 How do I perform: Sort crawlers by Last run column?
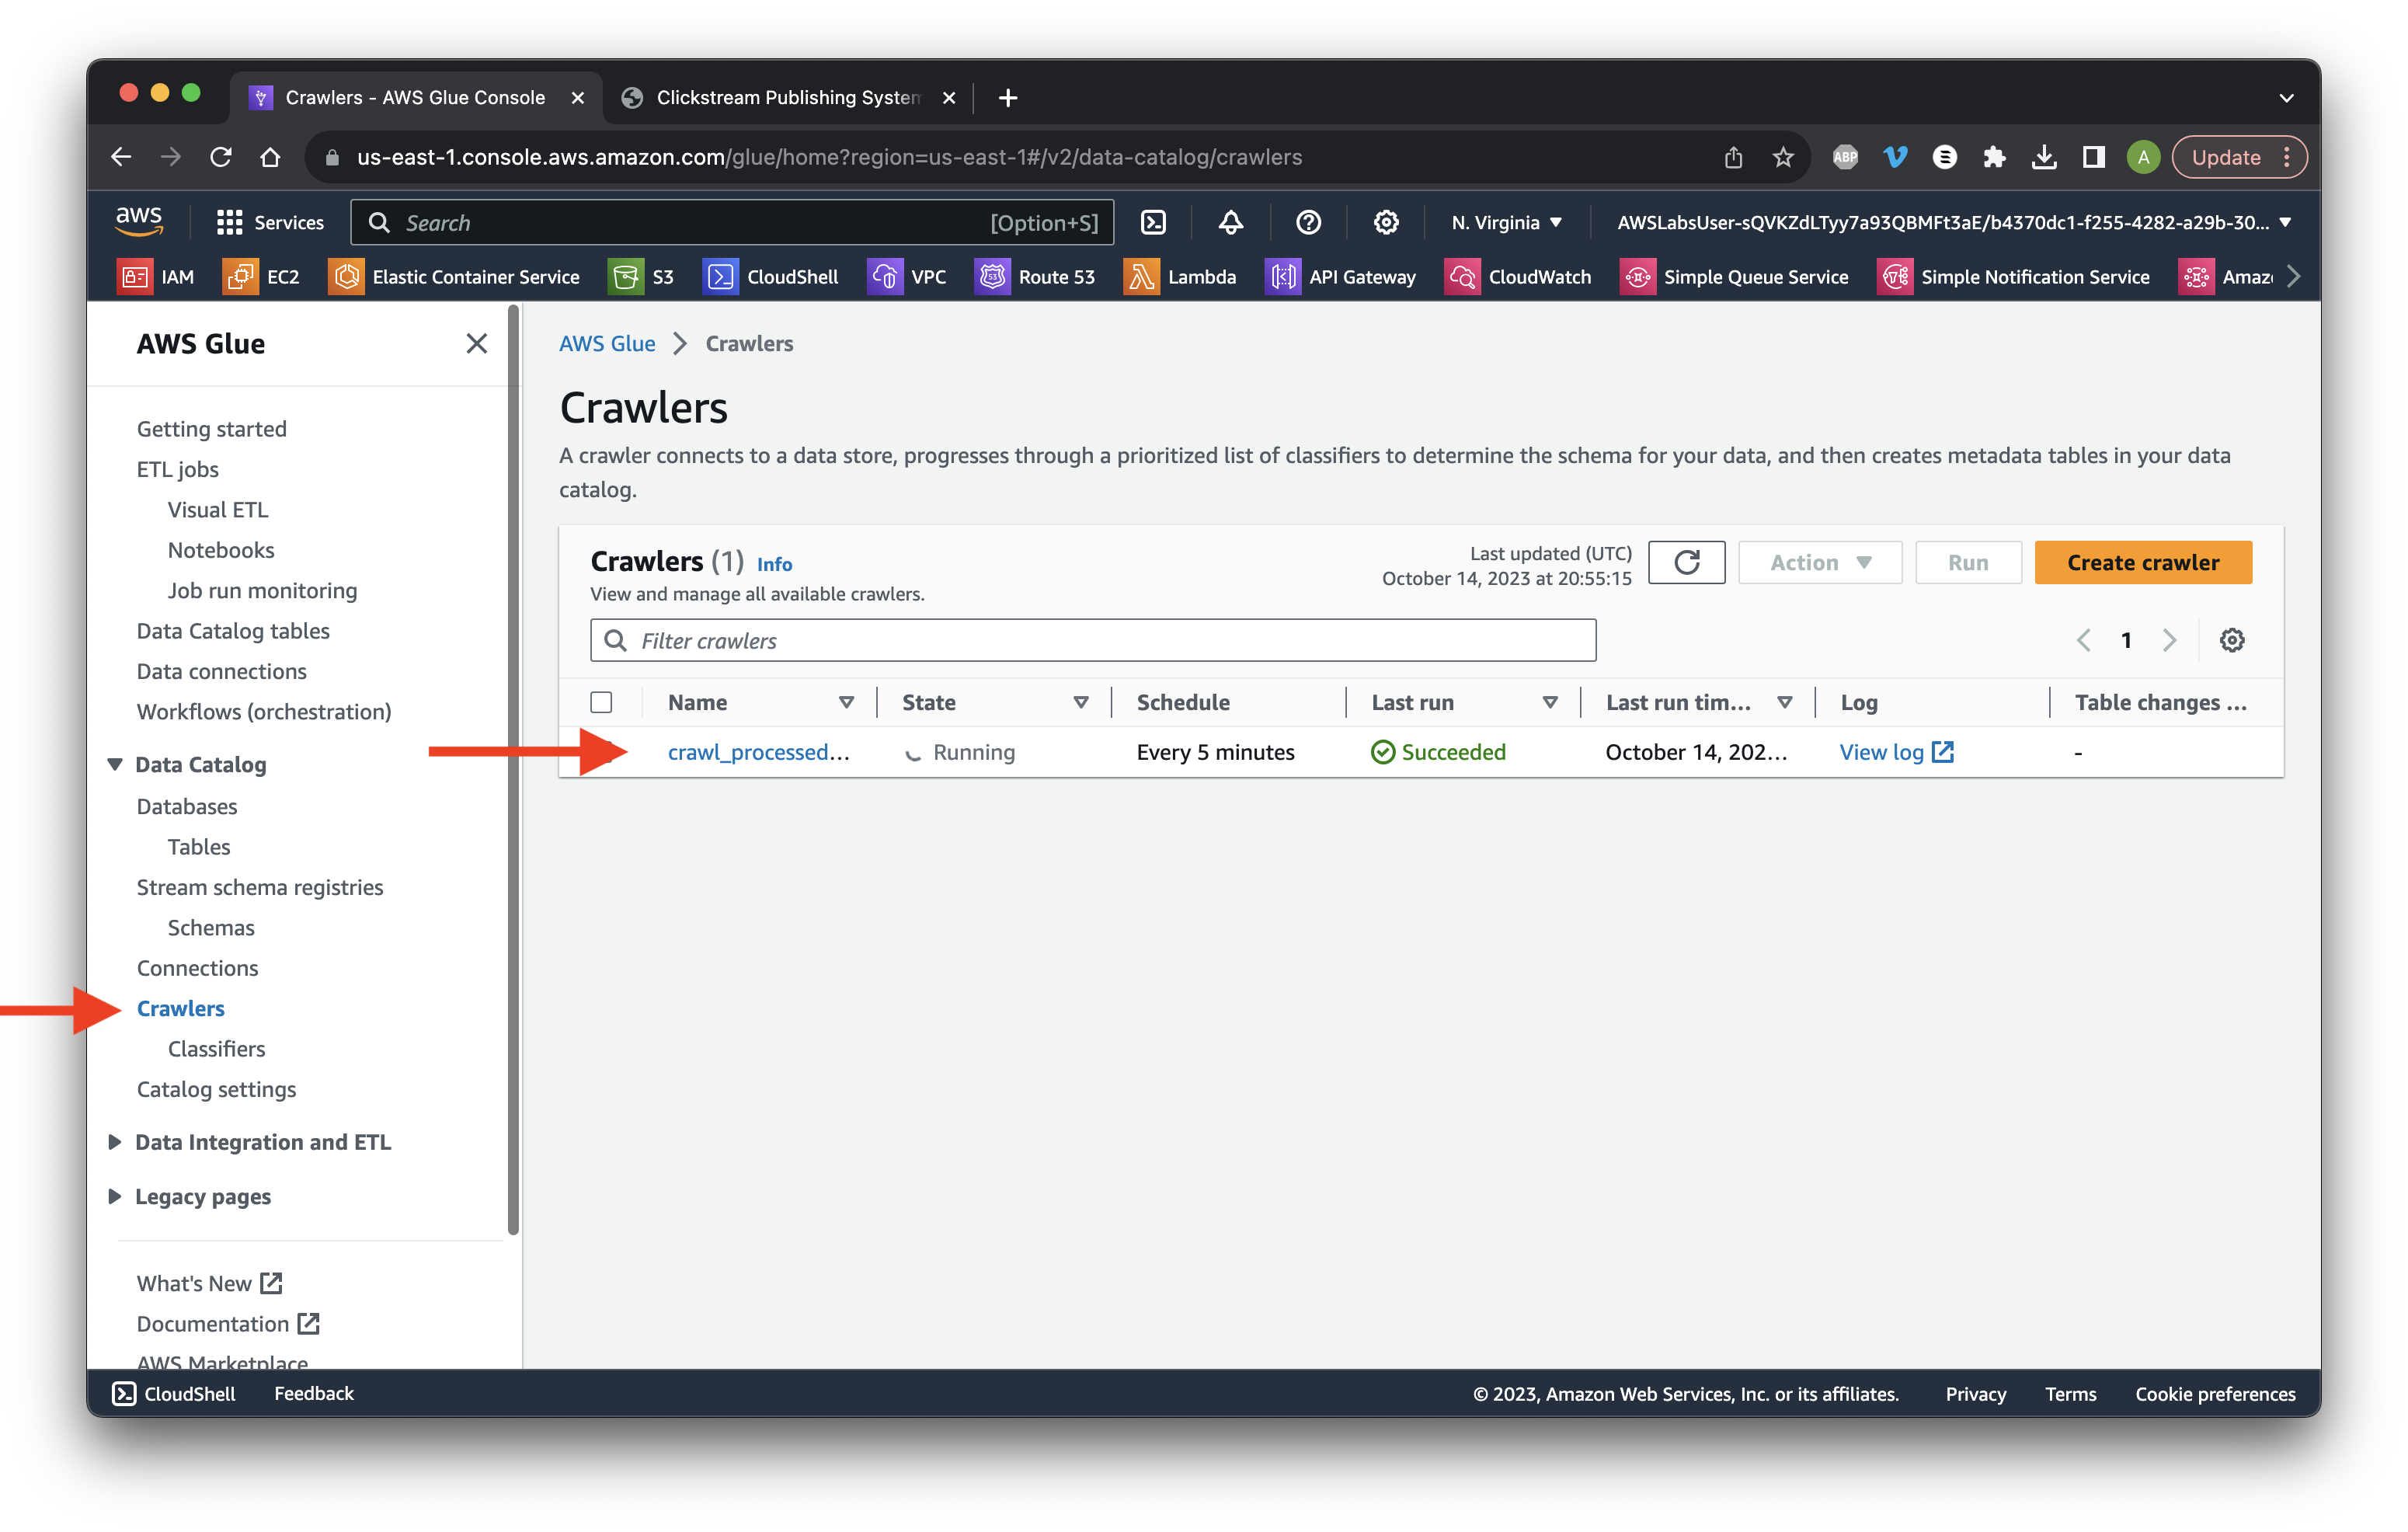1550,702
